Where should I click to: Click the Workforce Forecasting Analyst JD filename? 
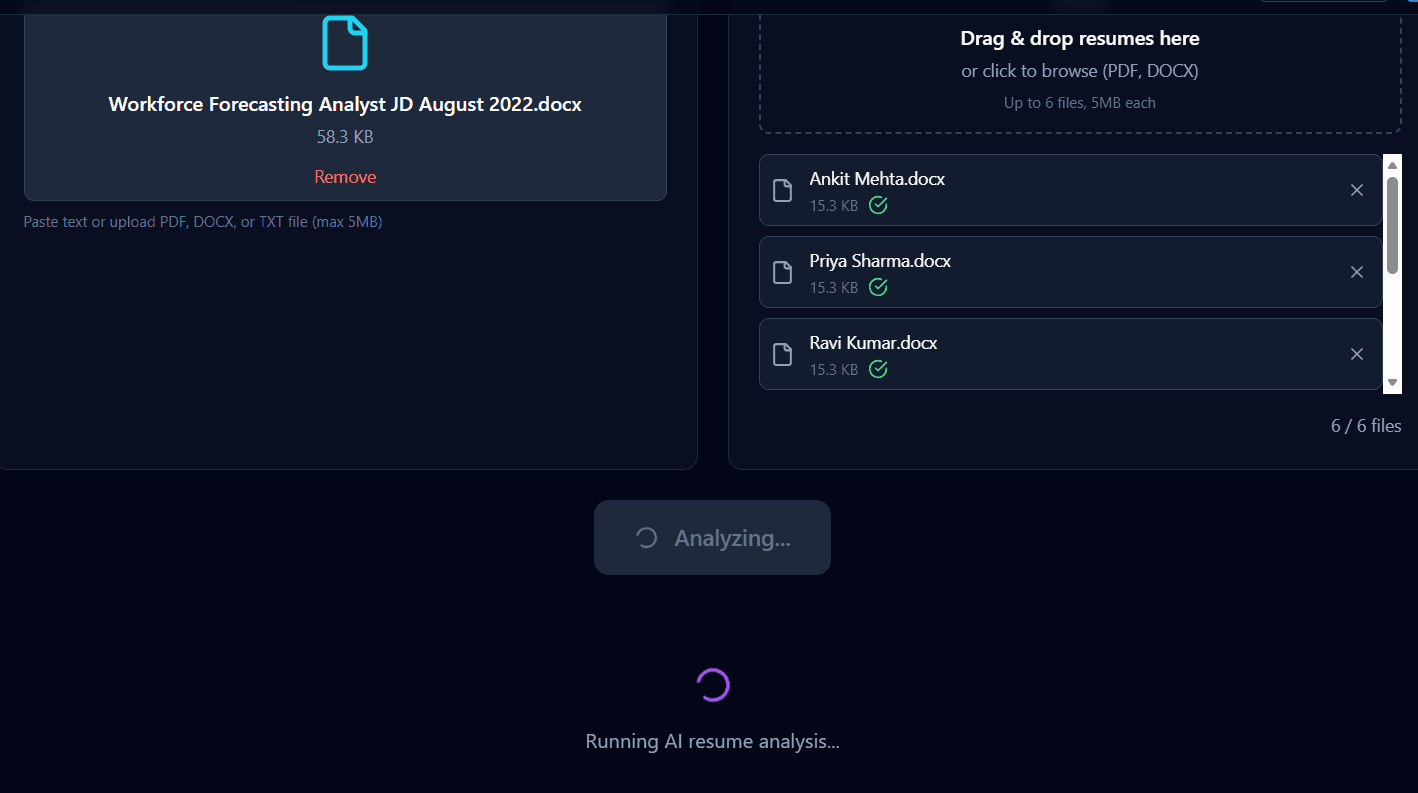(344, 103)
